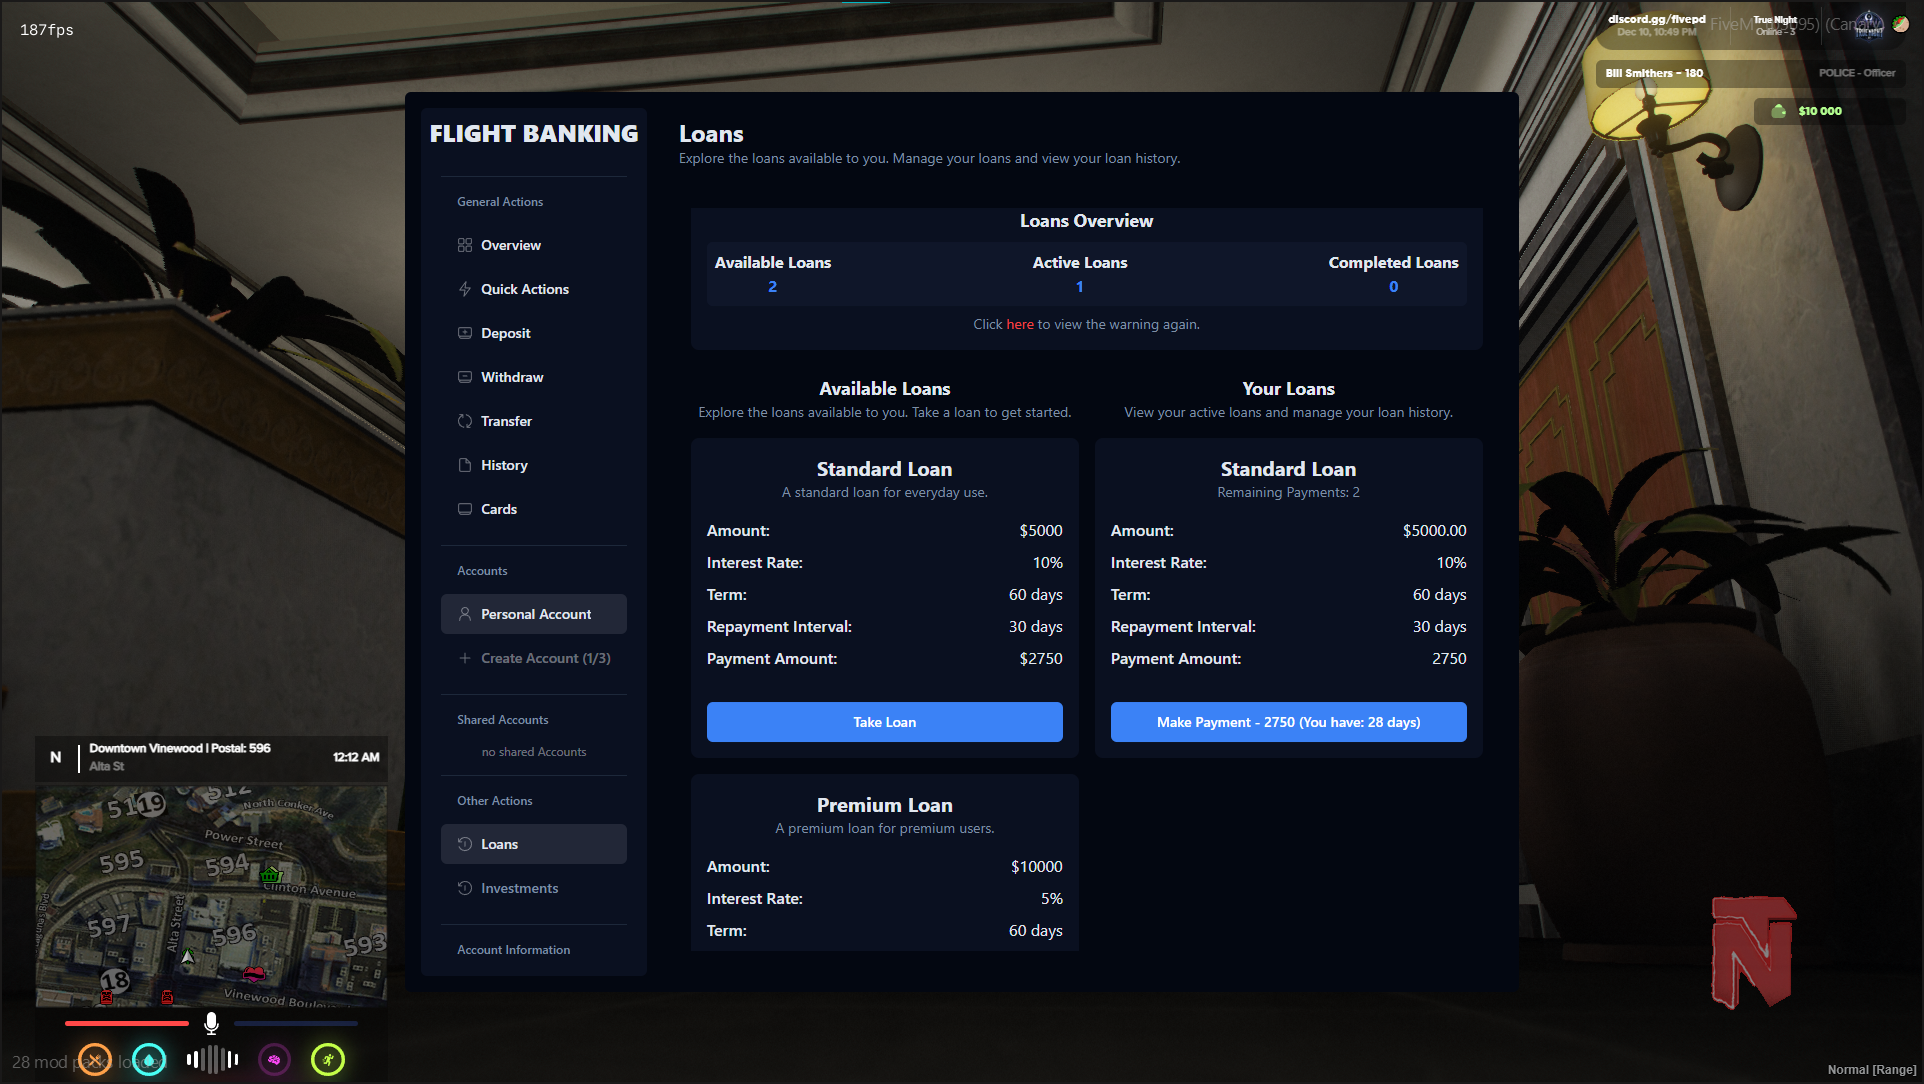Image resolution: width=1924 pixels, height=1084 pixels.
Task: Click the Quick Actions lightning icon
Action: tap(465, 289)
